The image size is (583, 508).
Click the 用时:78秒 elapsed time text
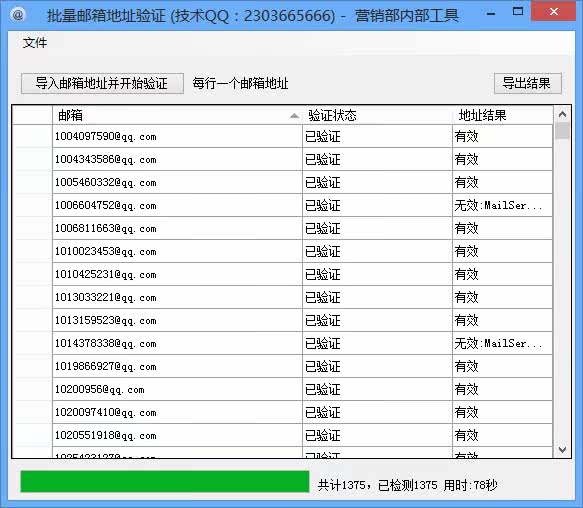[x=470, y=485]
